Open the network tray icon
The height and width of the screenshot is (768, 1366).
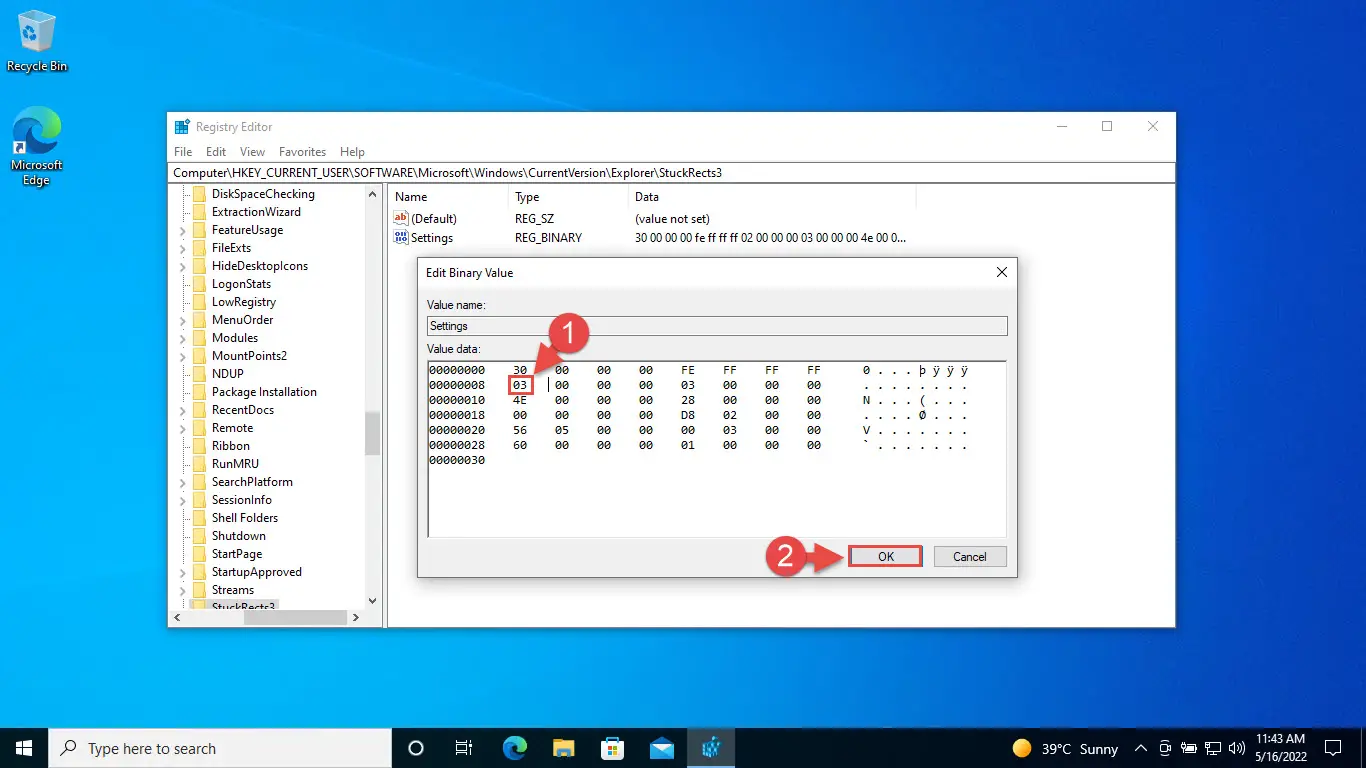pos(1212,748)
